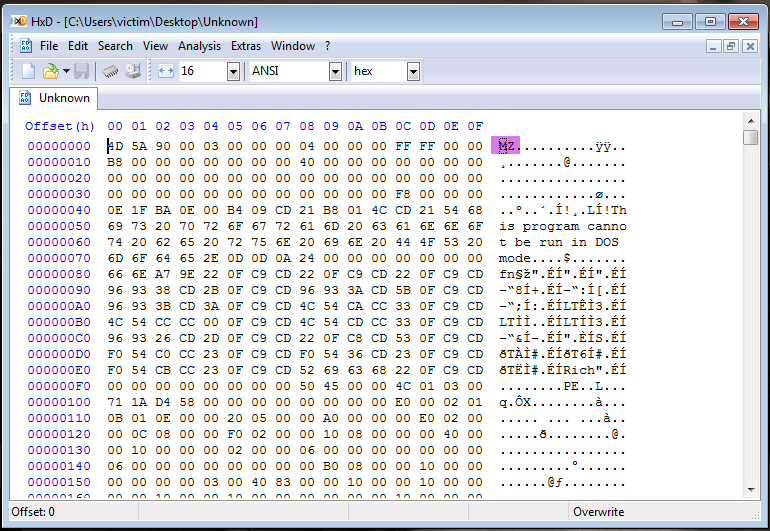Expand the recent files arrow beside Open

66,71
